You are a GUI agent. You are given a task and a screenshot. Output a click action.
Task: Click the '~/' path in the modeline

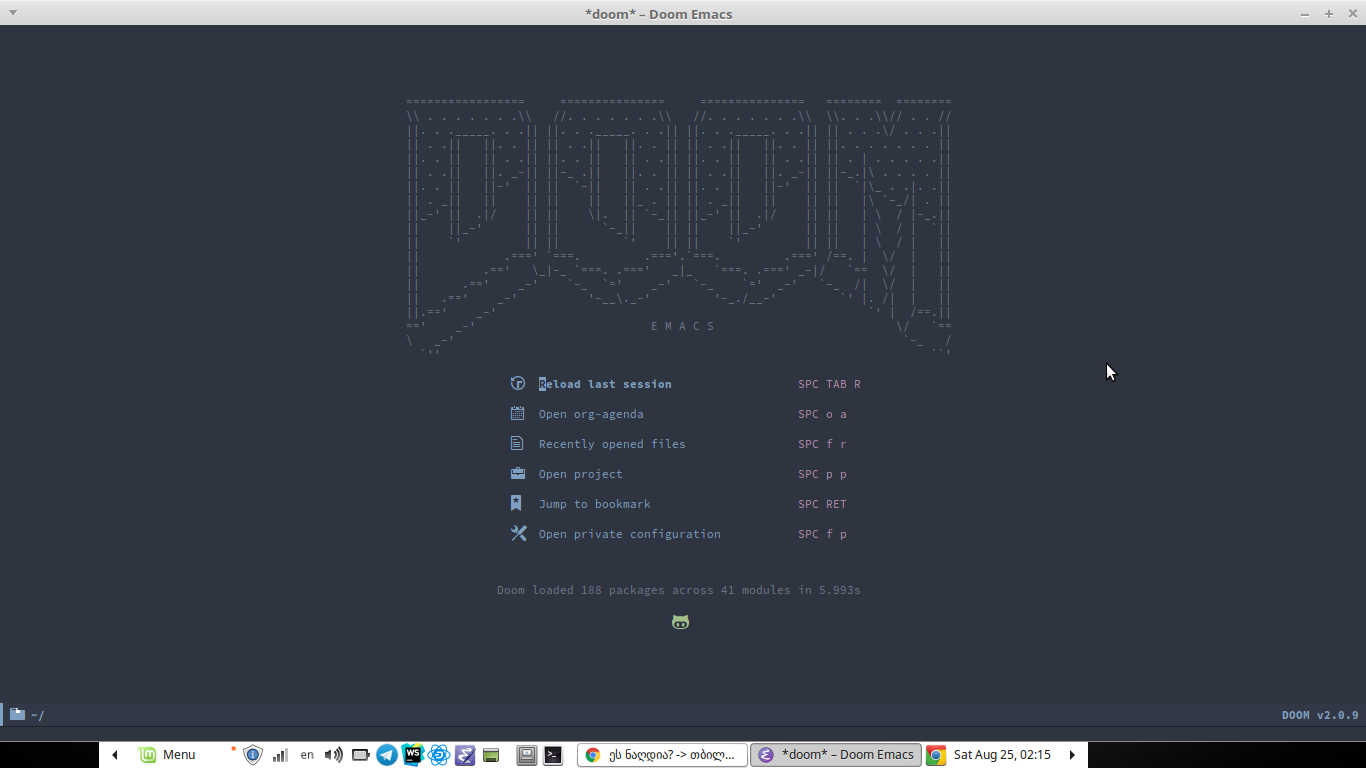[x=38, y=715]
